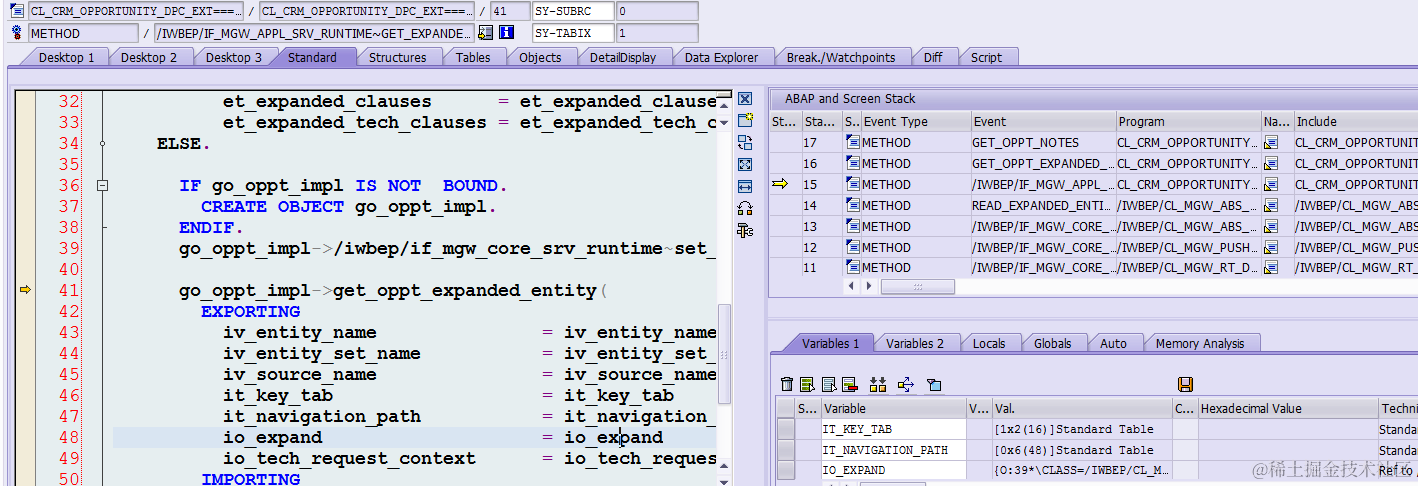This screenshot has height=486, width=1418.
Task: Select the IT_NAVIGATION_PATH variable cell
Action: [x=893, y=450]
